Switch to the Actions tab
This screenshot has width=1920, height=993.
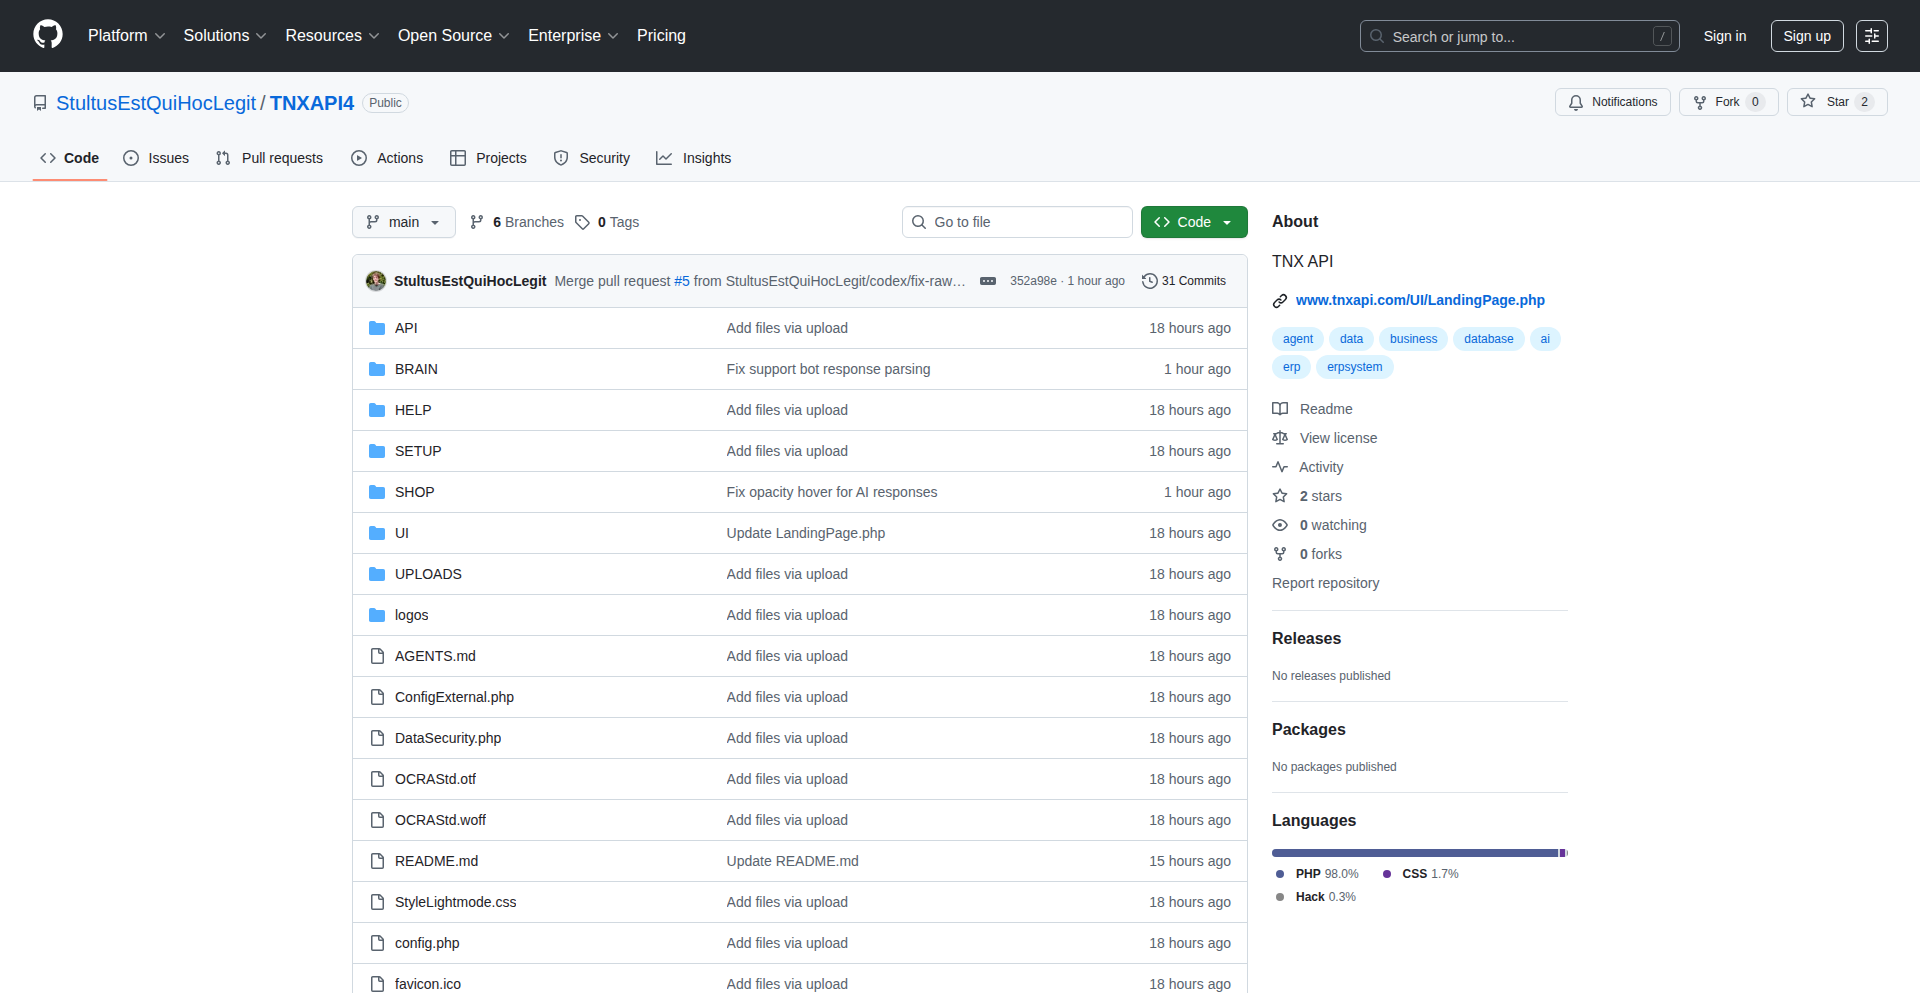(x=387, y=158)
